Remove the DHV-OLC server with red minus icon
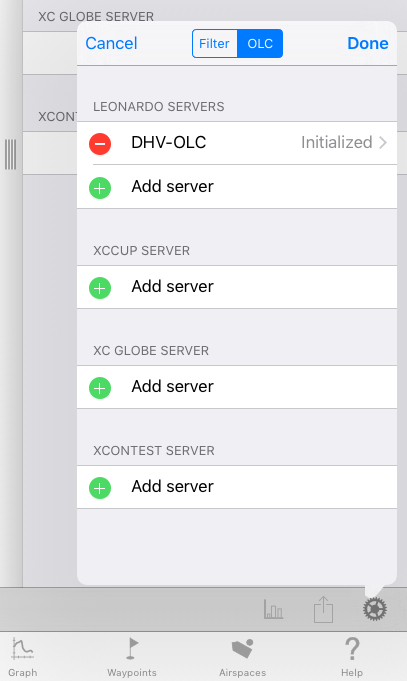The width and height of the screenshot is (407, 681). [x=100, y=143]
